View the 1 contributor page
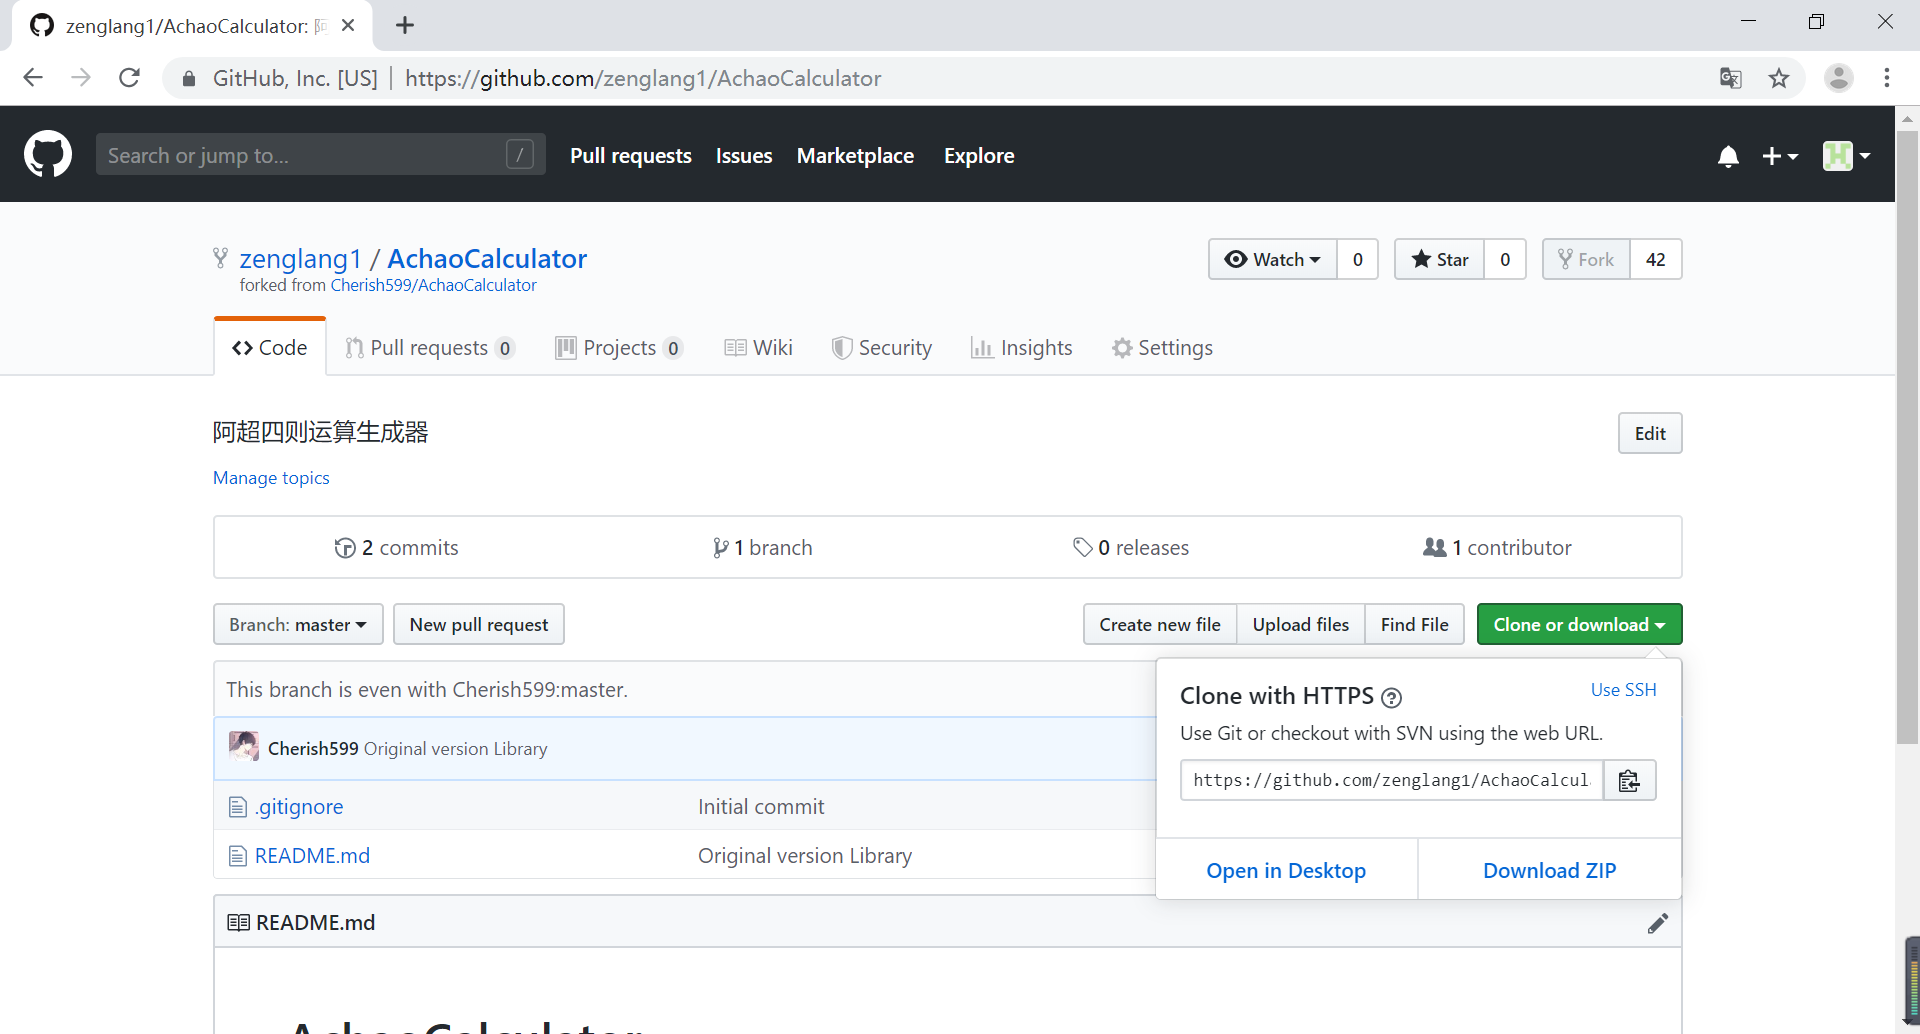This screenshot has height=1034, width=1920. coord(1497,548)
